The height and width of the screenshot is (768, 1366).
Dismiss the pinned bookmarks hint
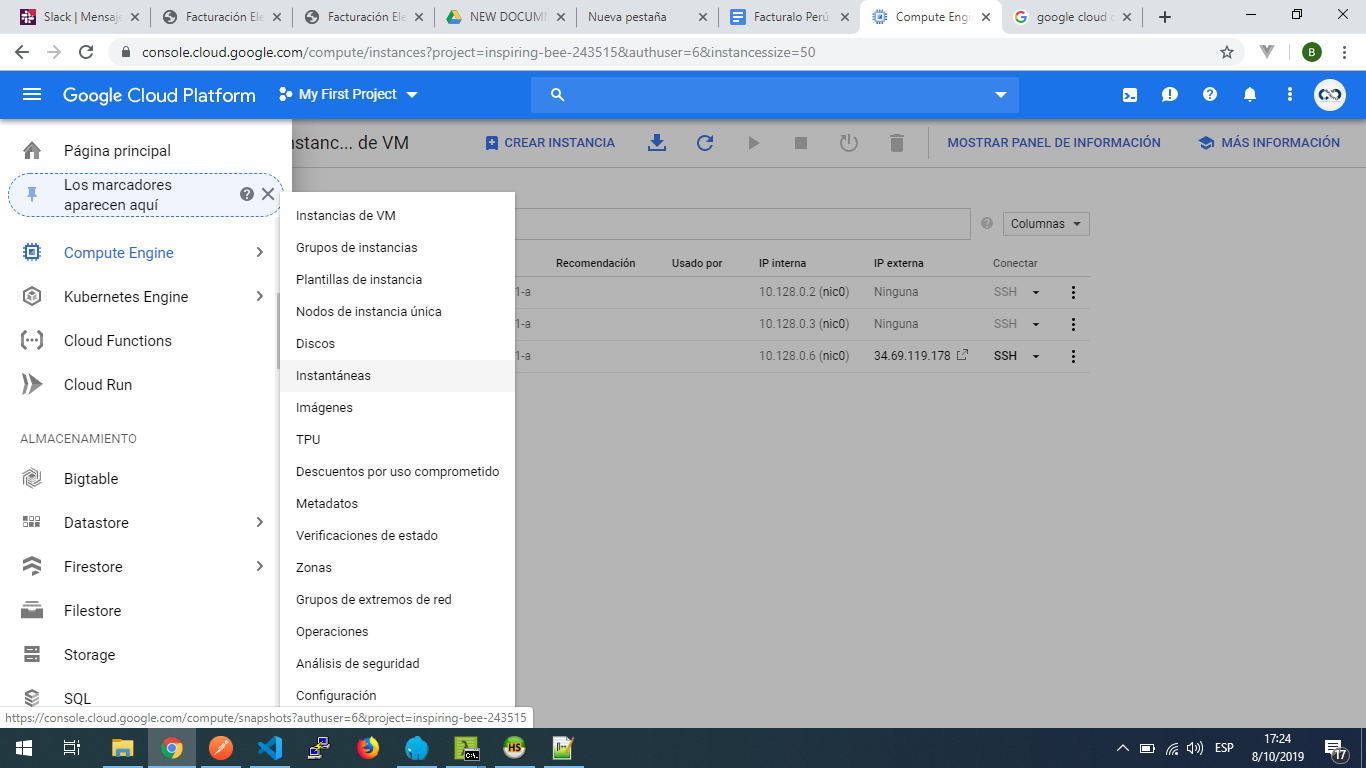pos(268,194)
